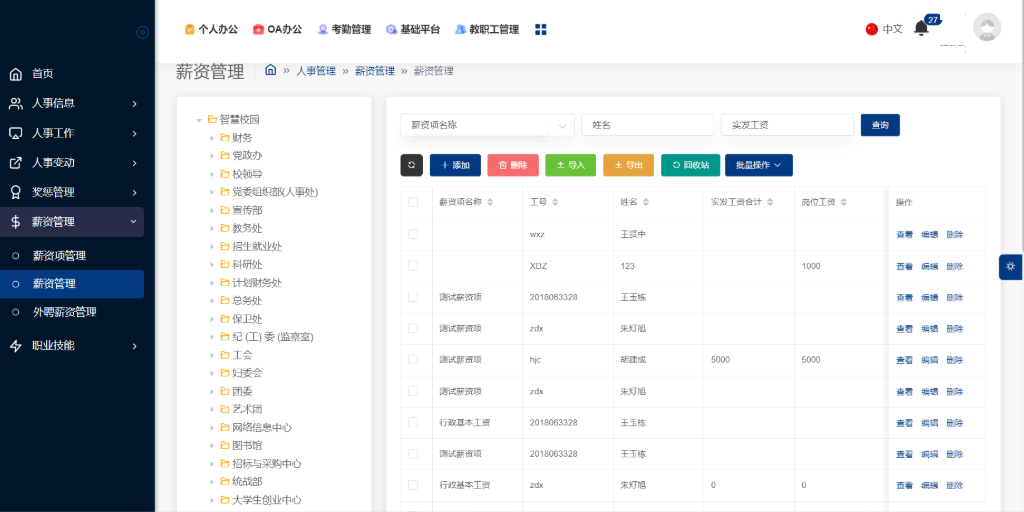Switch language via the 中文 flag
The height and width of the screenshot is (512, 1024).
coord(884,29)
